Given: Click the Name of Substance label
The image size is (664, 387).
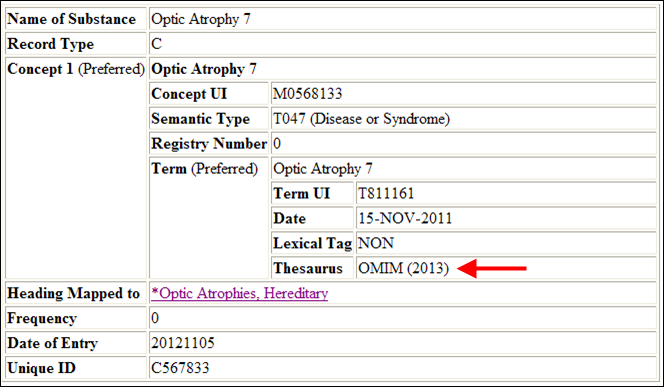Looking at the screenshot, I should 72,19.
